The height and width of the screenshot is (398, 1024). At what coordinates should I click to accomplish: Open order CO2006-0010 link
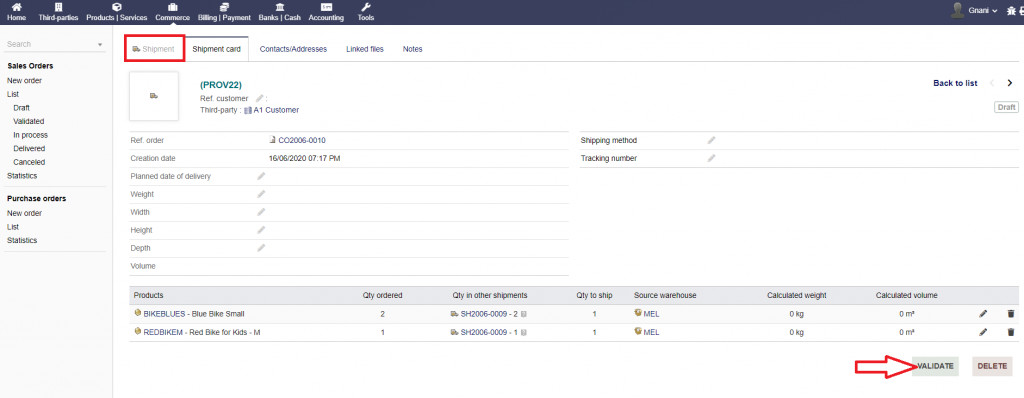(x=302, y=141)
